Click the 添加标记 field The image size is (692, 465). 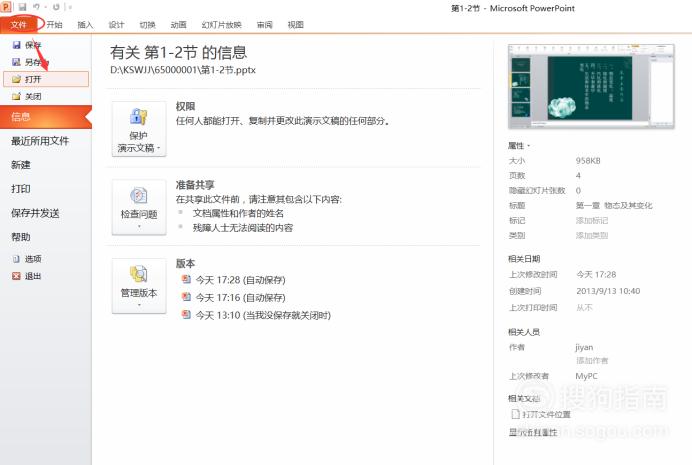coord(592,221)
